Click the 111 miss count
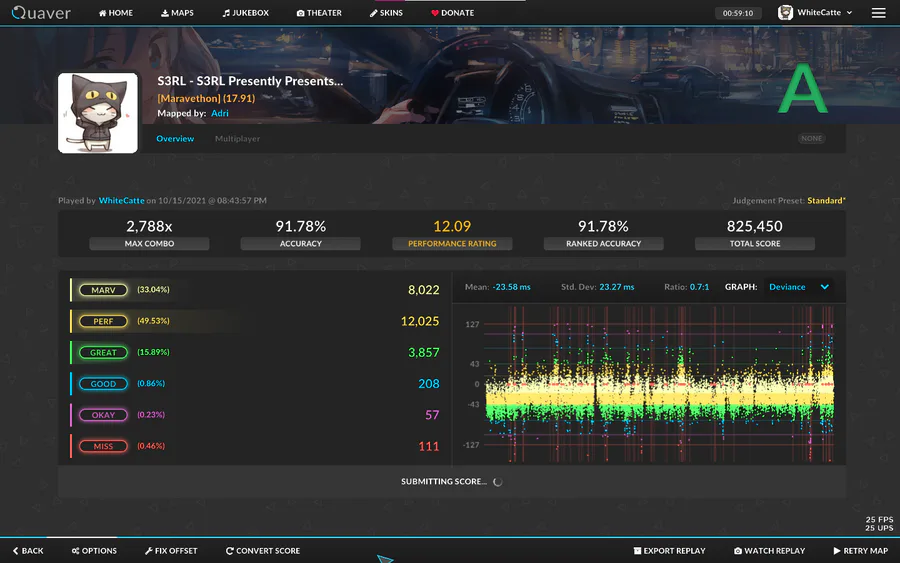900x563 pixels. [429, 446]
